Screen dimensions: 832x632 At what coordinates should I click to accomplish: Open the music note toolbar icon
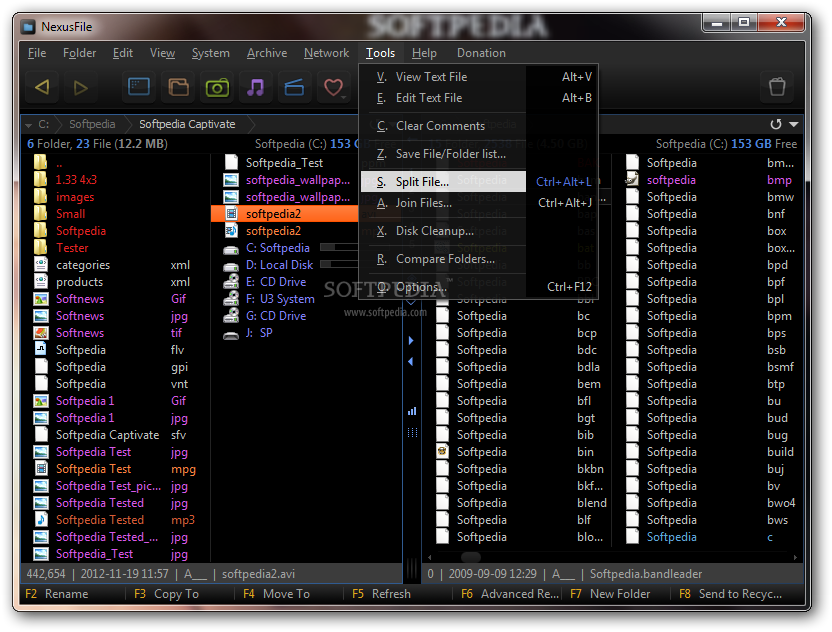coord(256,87)
